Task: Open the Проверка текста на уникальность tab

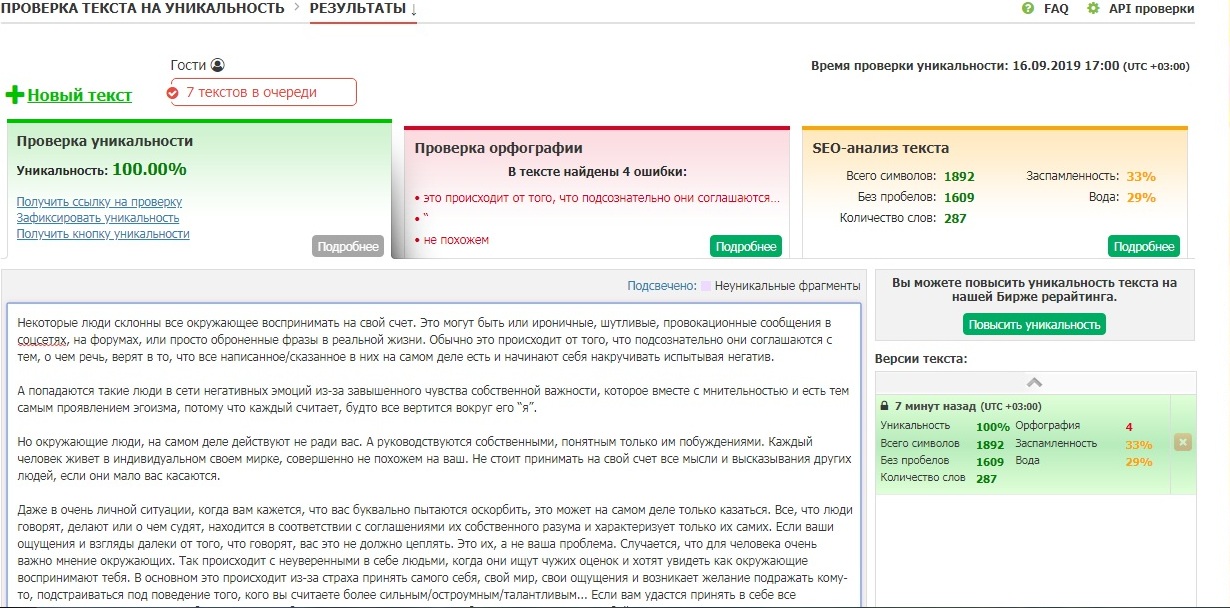Action: [143, 9]
